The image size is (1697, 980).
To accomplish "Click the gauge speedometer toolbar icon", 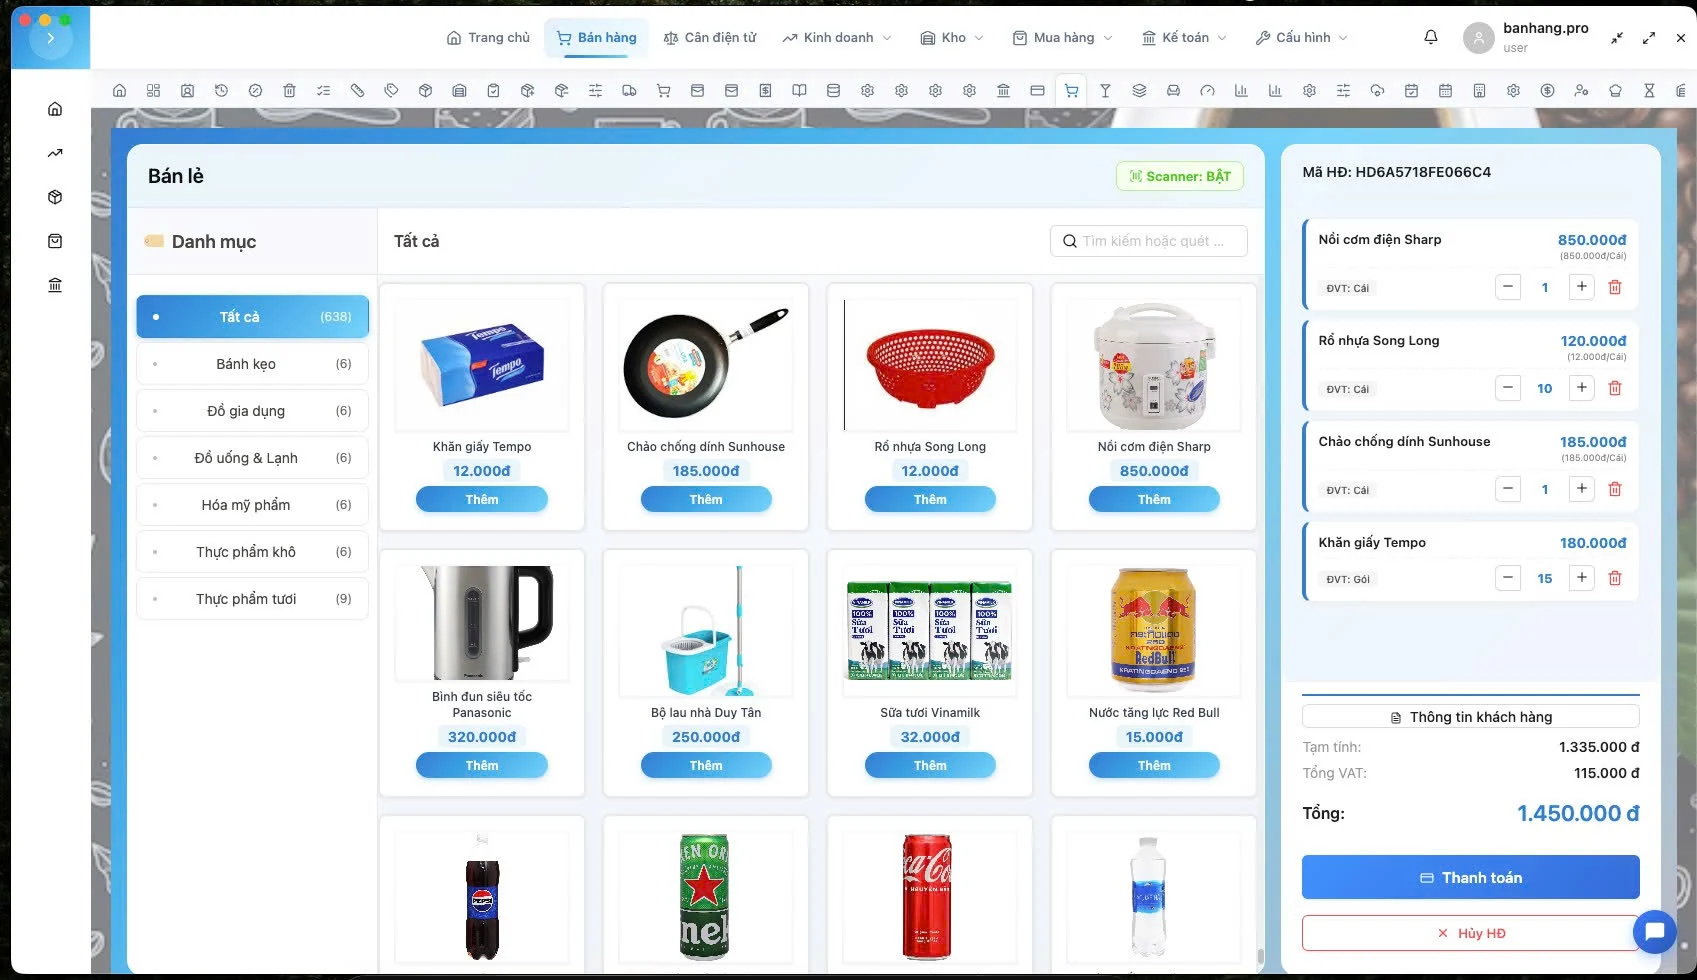I will [1207, 90].
